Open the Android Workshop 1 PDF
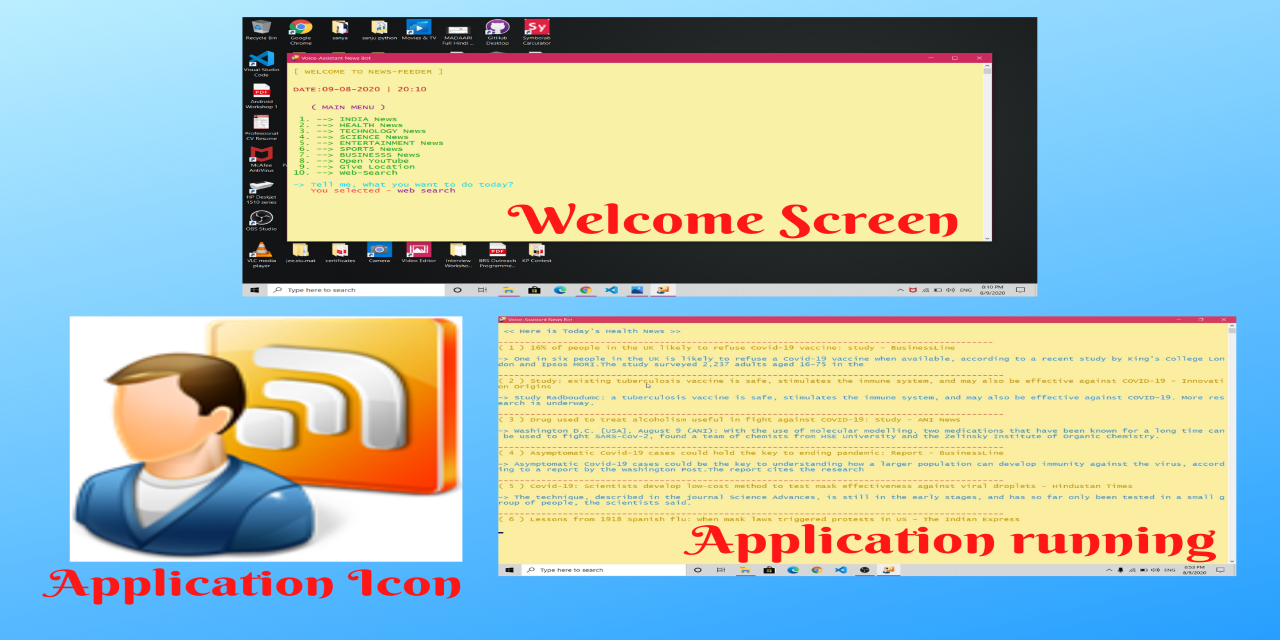 pos(261,96)
